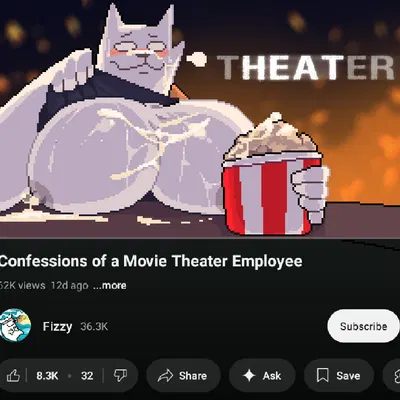The height and width of the screenshot is (400, 400).
Task: Click the Save button label
Action: (348, 376)
